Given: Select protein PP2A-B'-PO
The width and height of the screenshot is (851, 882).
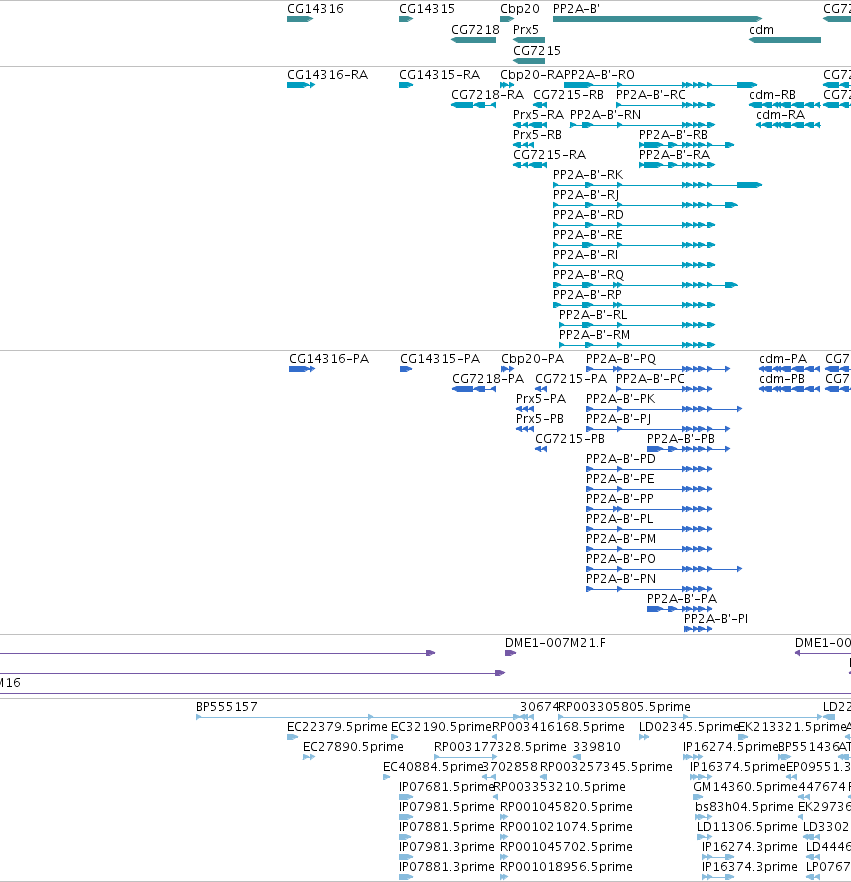Looking at the screenshot, I should click(x=621, y=559).
